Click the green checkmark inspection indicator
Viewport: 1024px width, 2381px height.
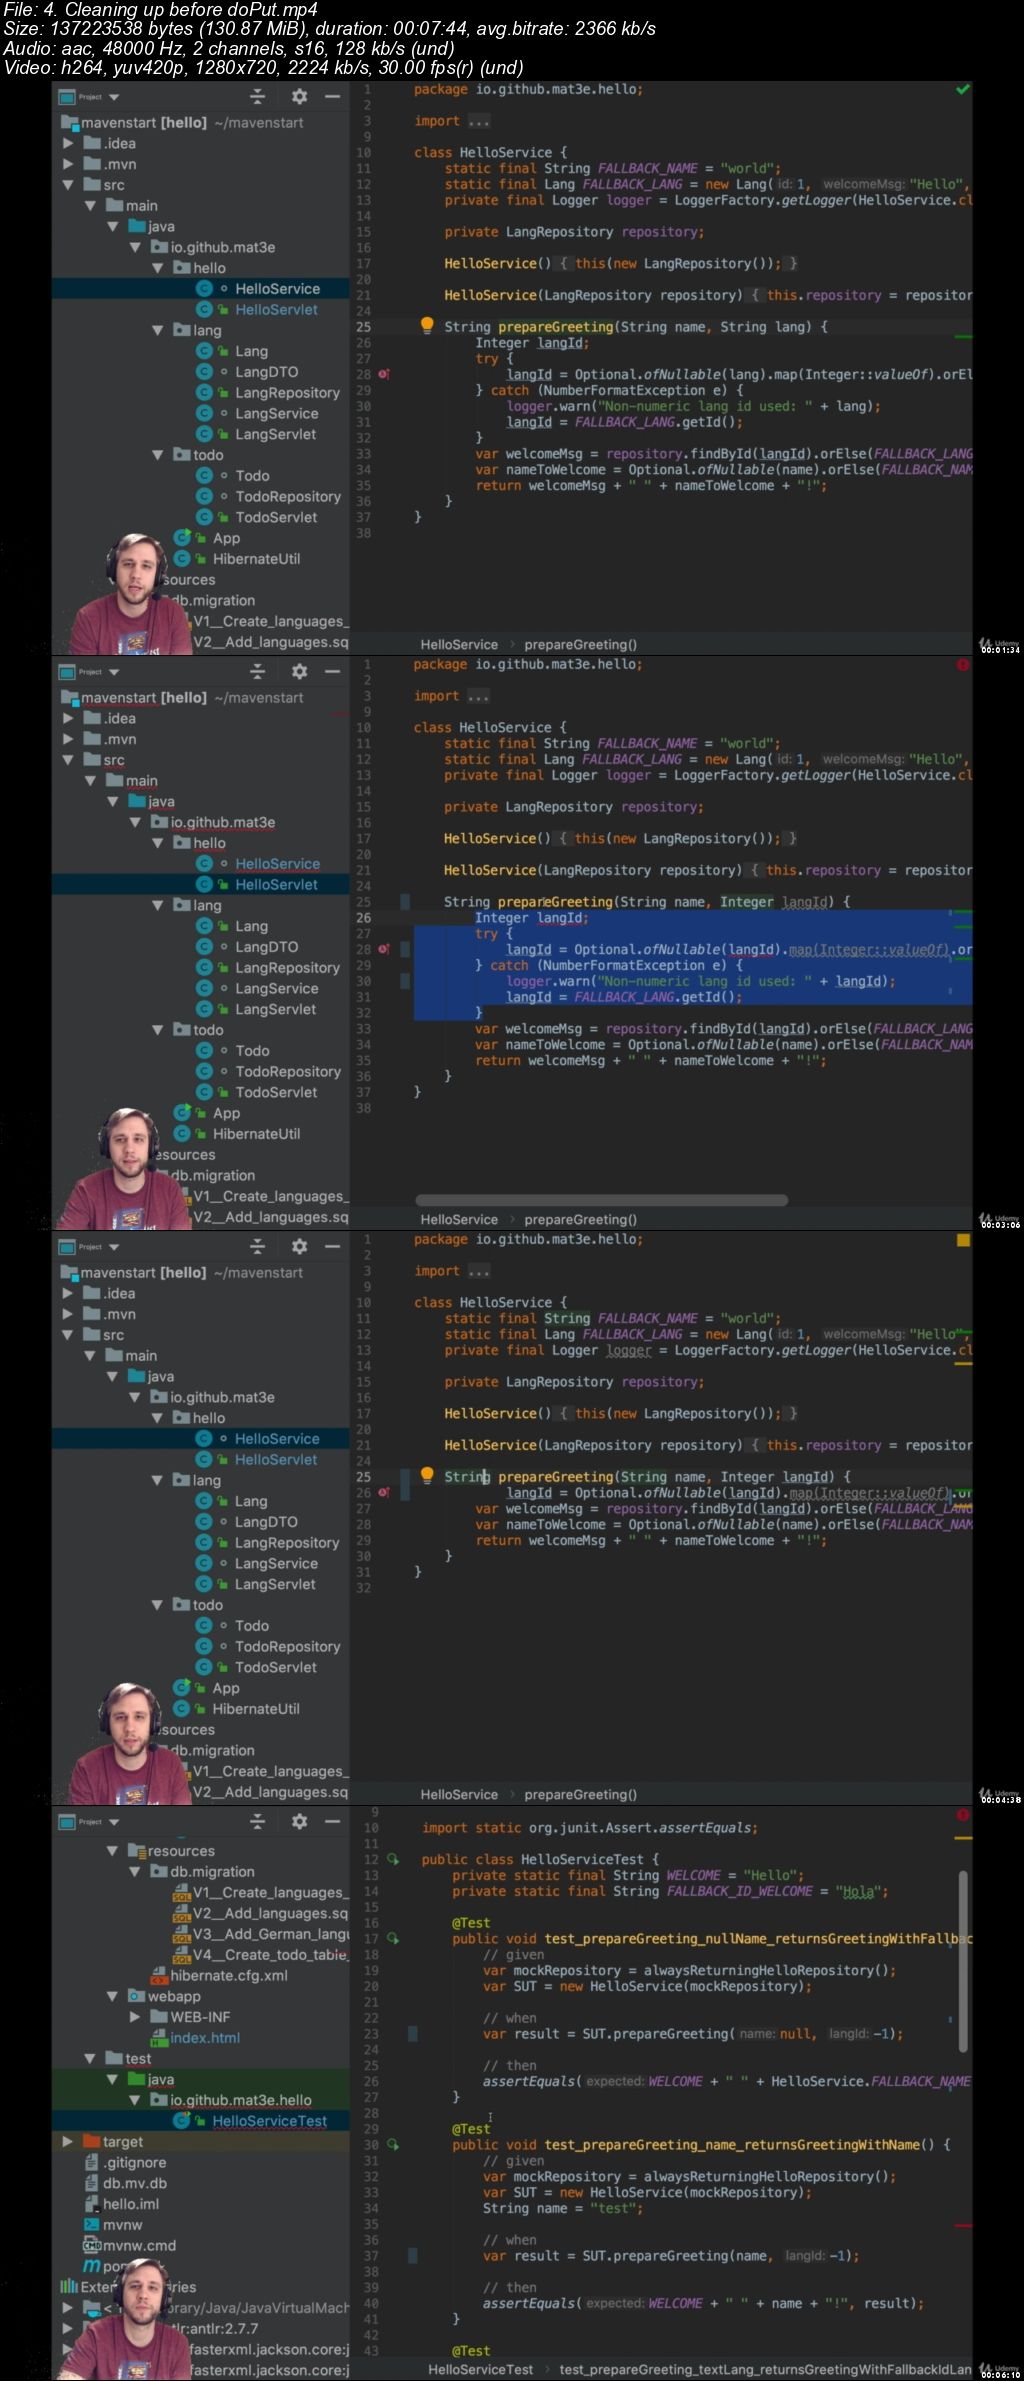click(962, 90)
